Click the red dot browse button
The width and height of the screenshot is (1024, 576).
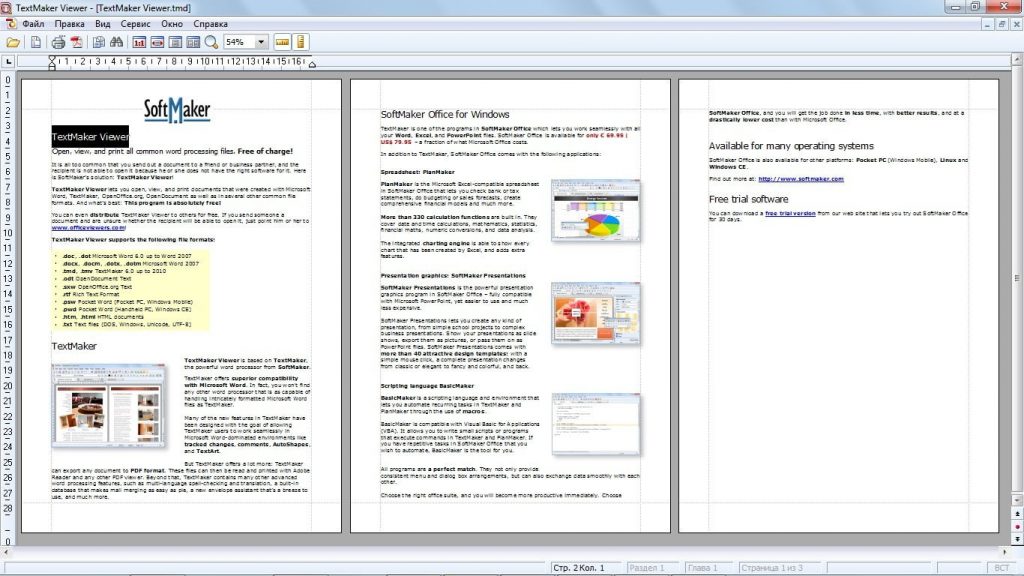click(1017, 526)
